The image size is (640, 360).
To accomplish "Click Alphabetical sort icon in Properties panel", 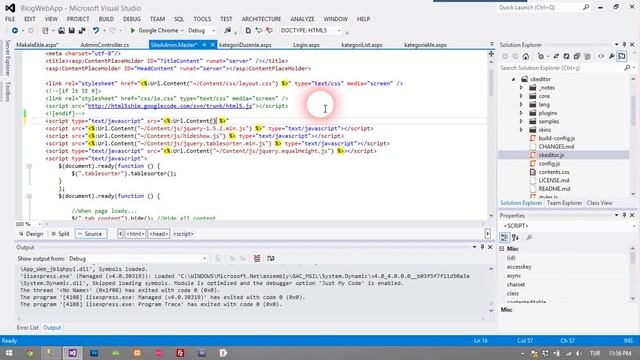I will click(x=516, y=238).
